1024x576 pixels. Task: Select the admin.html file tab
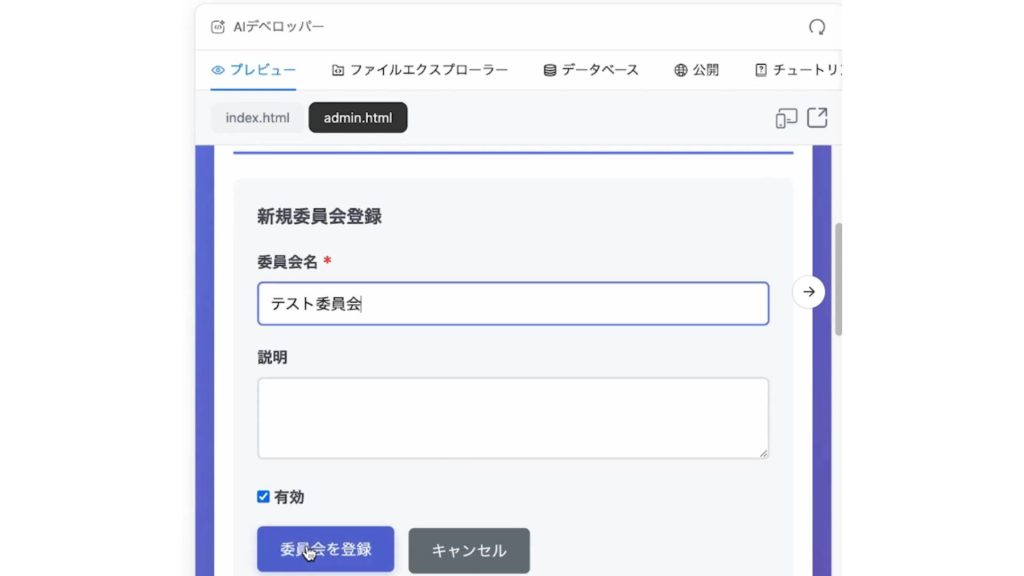(x=358, y=118)
